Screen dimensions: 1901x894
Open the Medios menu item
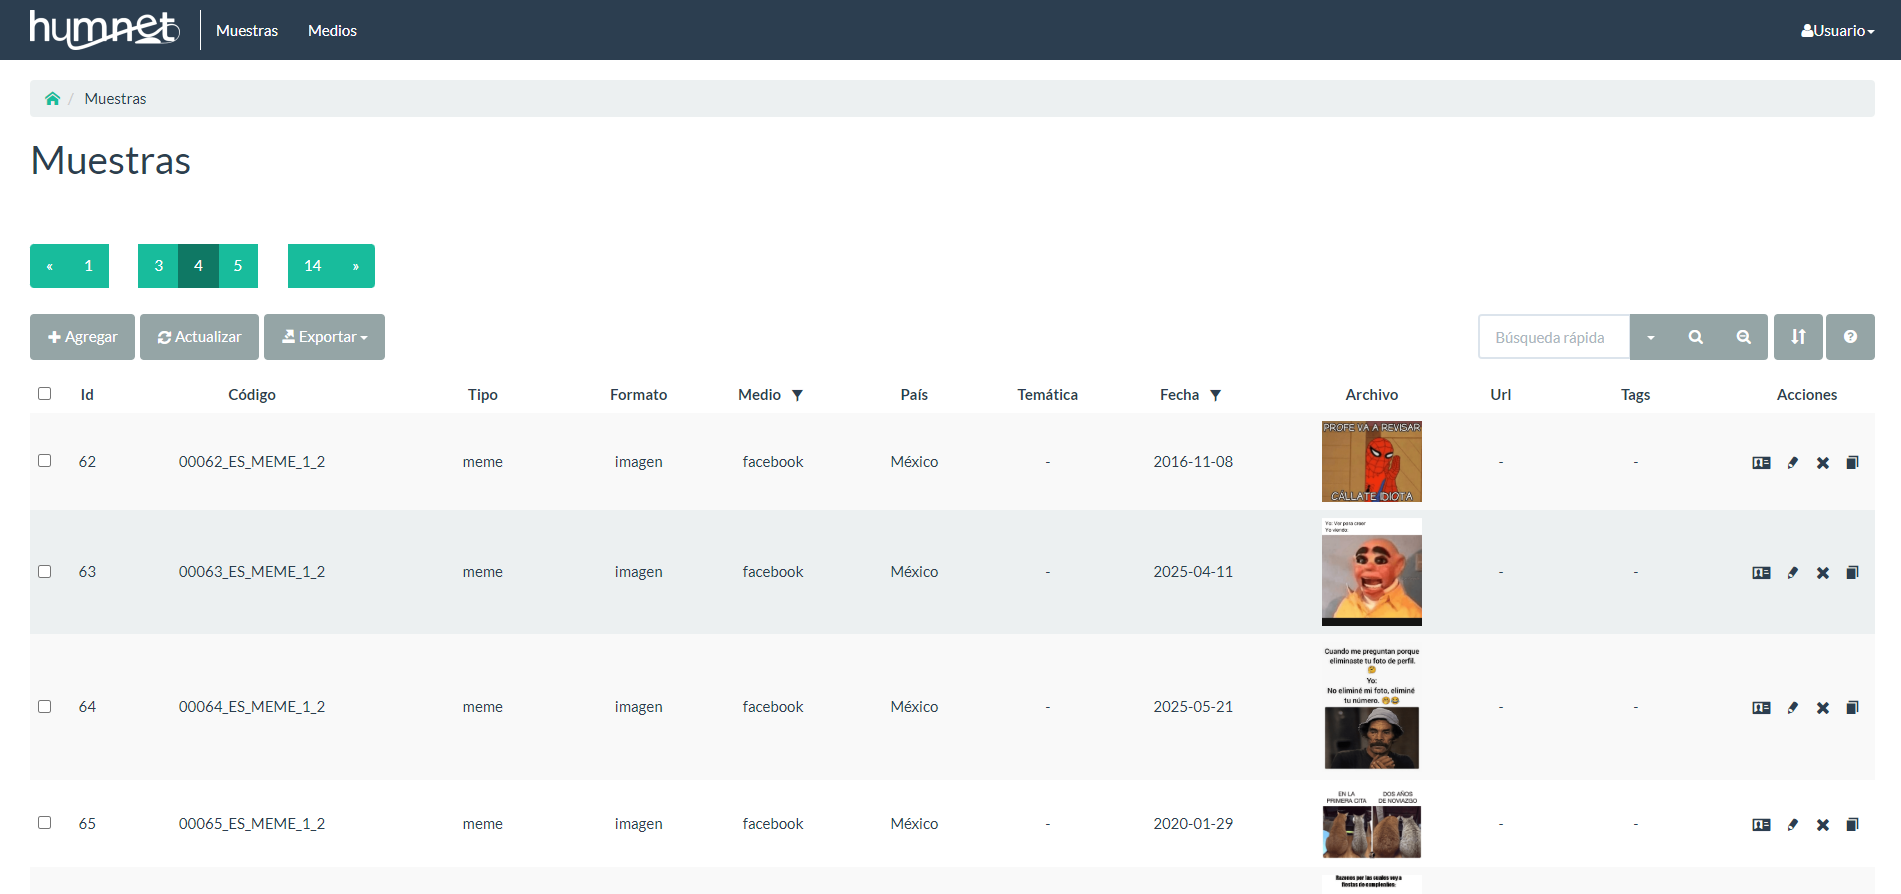click(x=332, y=31)
